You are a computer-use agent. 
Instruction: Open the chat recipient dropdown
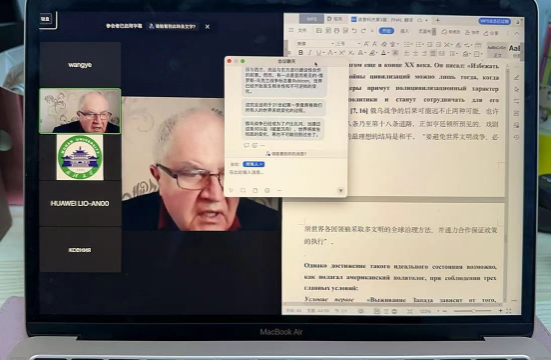[253, 164]
